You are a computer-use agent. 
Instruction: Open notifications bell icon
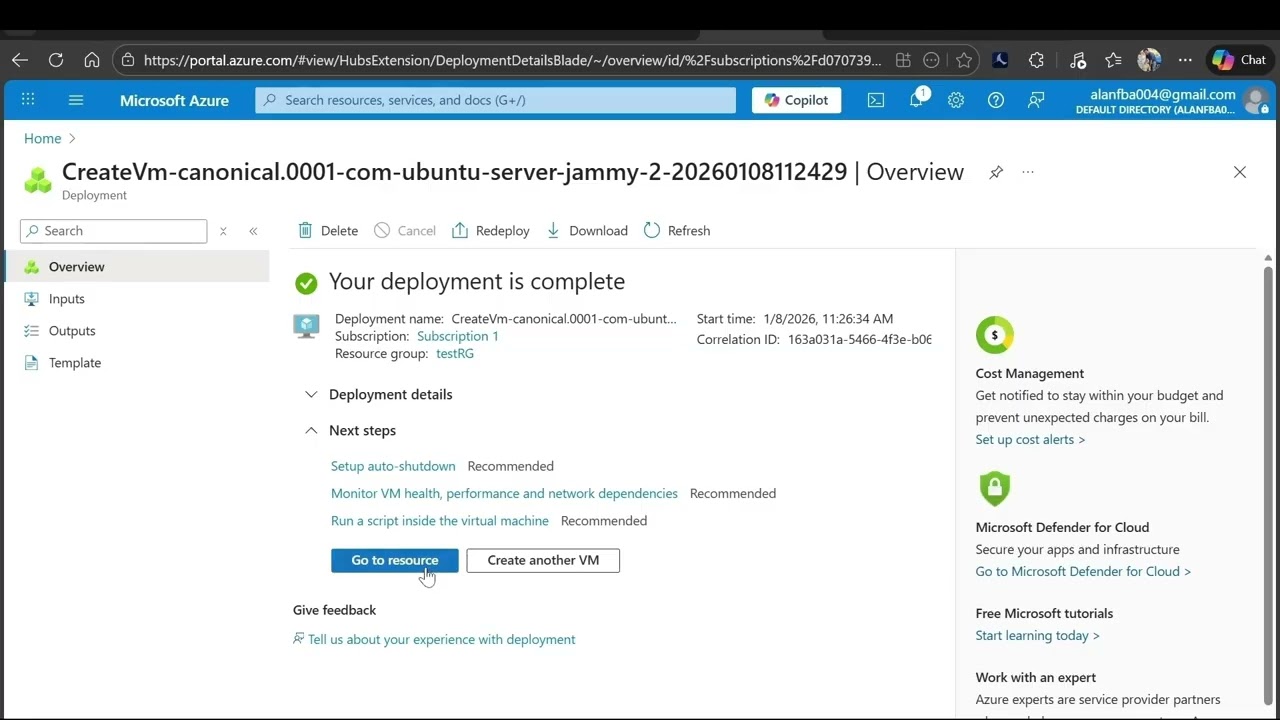tap(916, 100)
